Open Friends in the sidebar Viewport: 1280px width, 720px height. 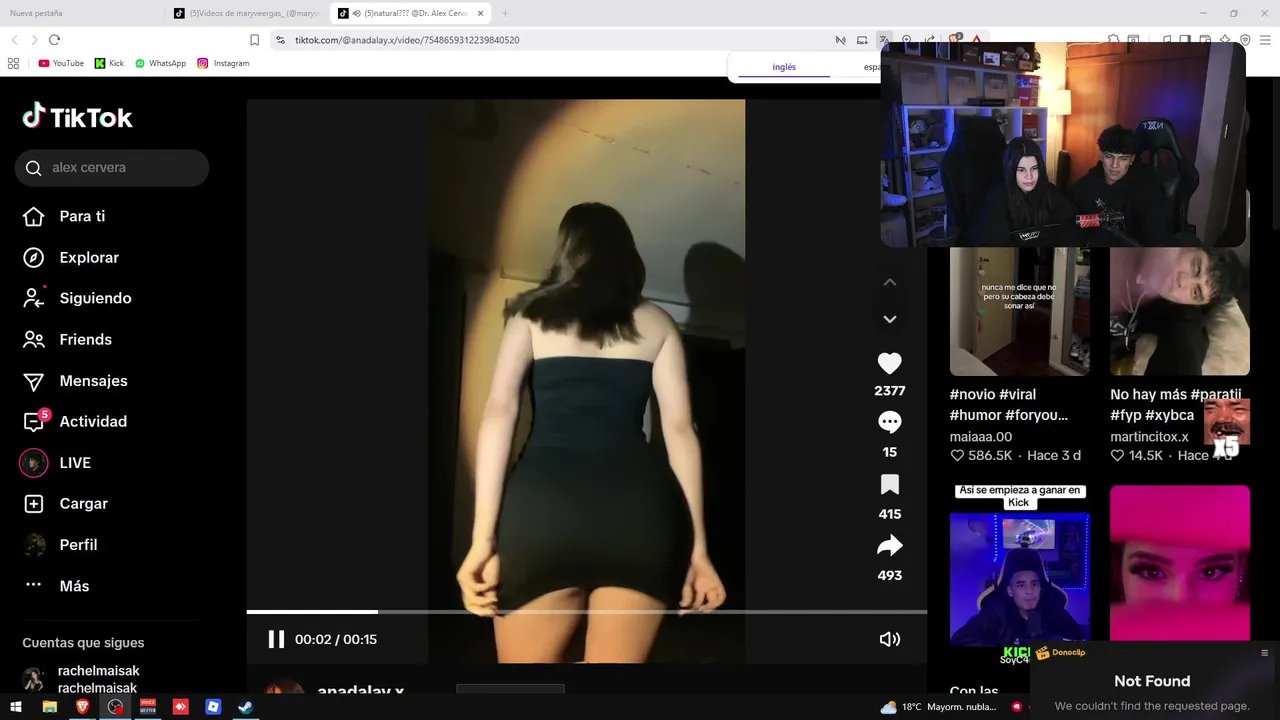[85, 339]
